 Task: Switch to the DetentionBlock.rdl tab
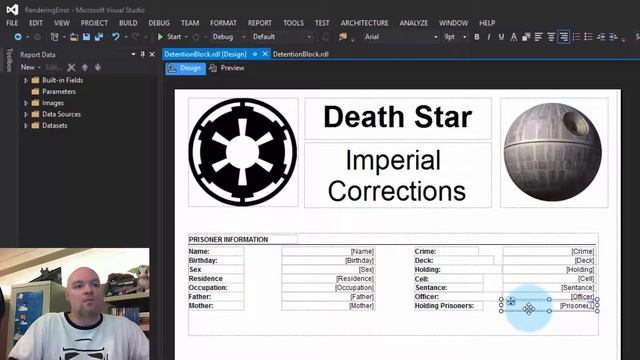click(x=300, y=54)
